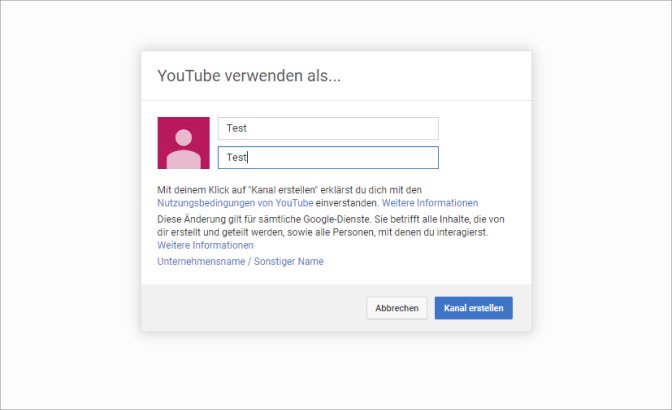Viewport: 672px width, 410px height.
Task: Open Weitere Informationen link below interagierst paragraph
Action: tap(205, 245)
